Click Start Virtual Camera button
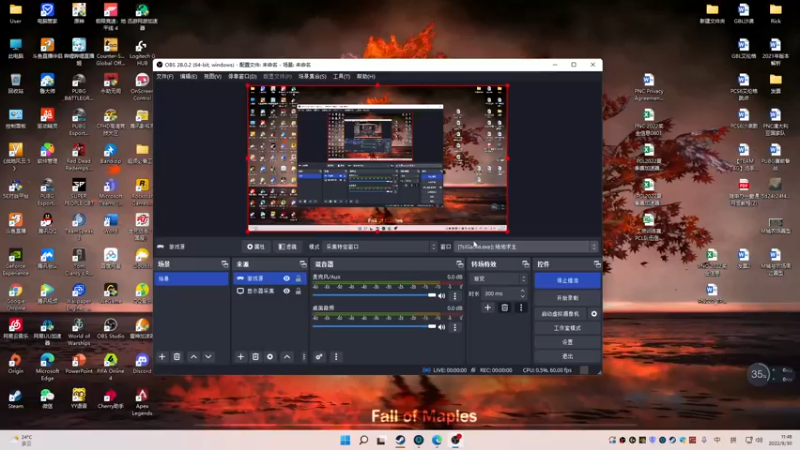Screen dimensions: 800x450 tap(561, 314)
